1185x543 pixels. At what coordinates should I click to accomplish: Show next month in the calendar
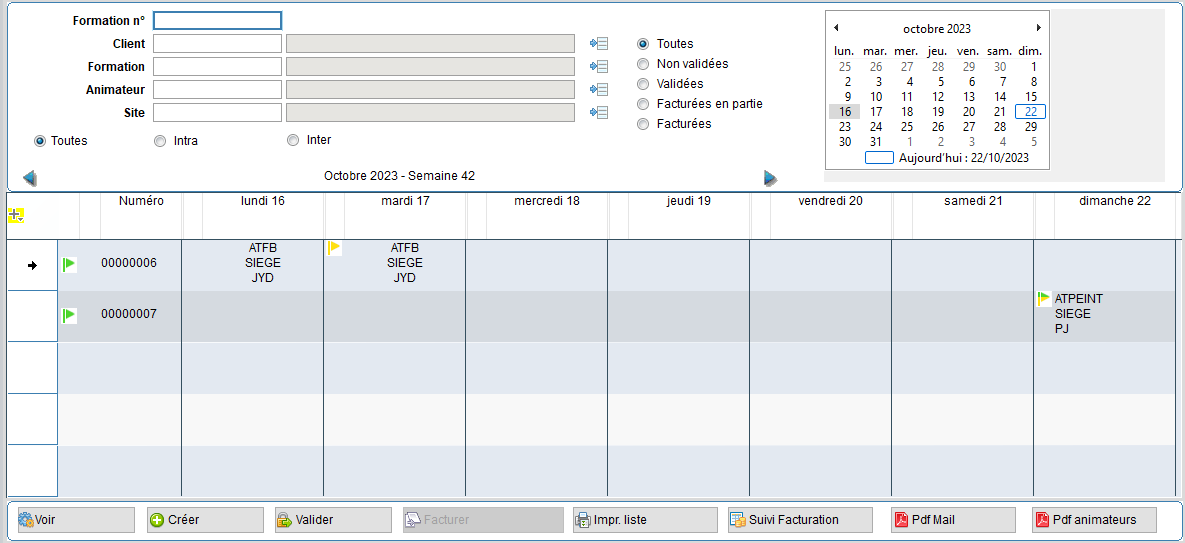(x=1039, y=28)
